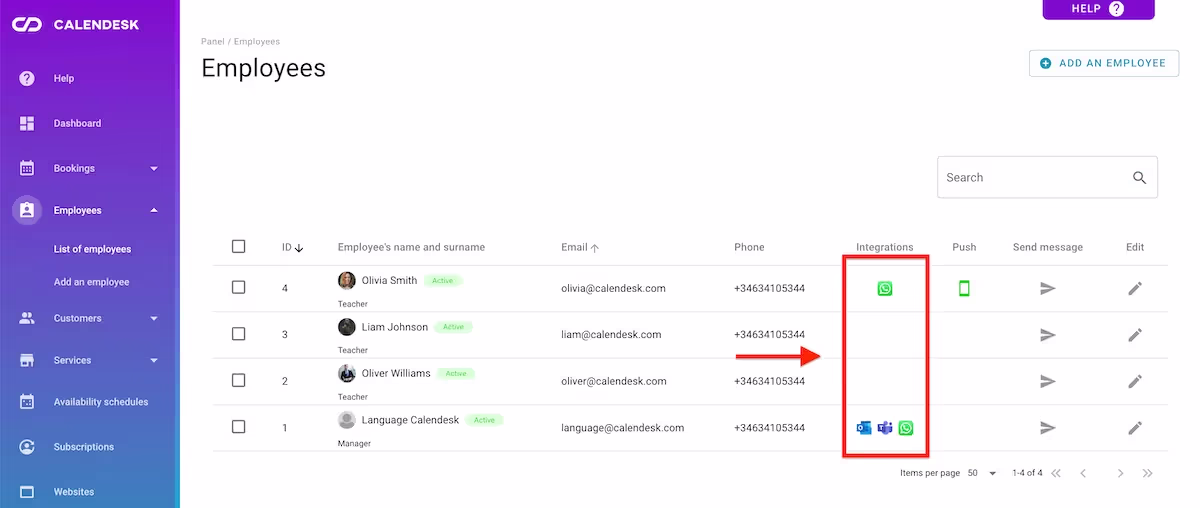This screenshot has width=1200, height=508.
Task: Click the Add an Employee button
Action: (x=1103, y=63)
